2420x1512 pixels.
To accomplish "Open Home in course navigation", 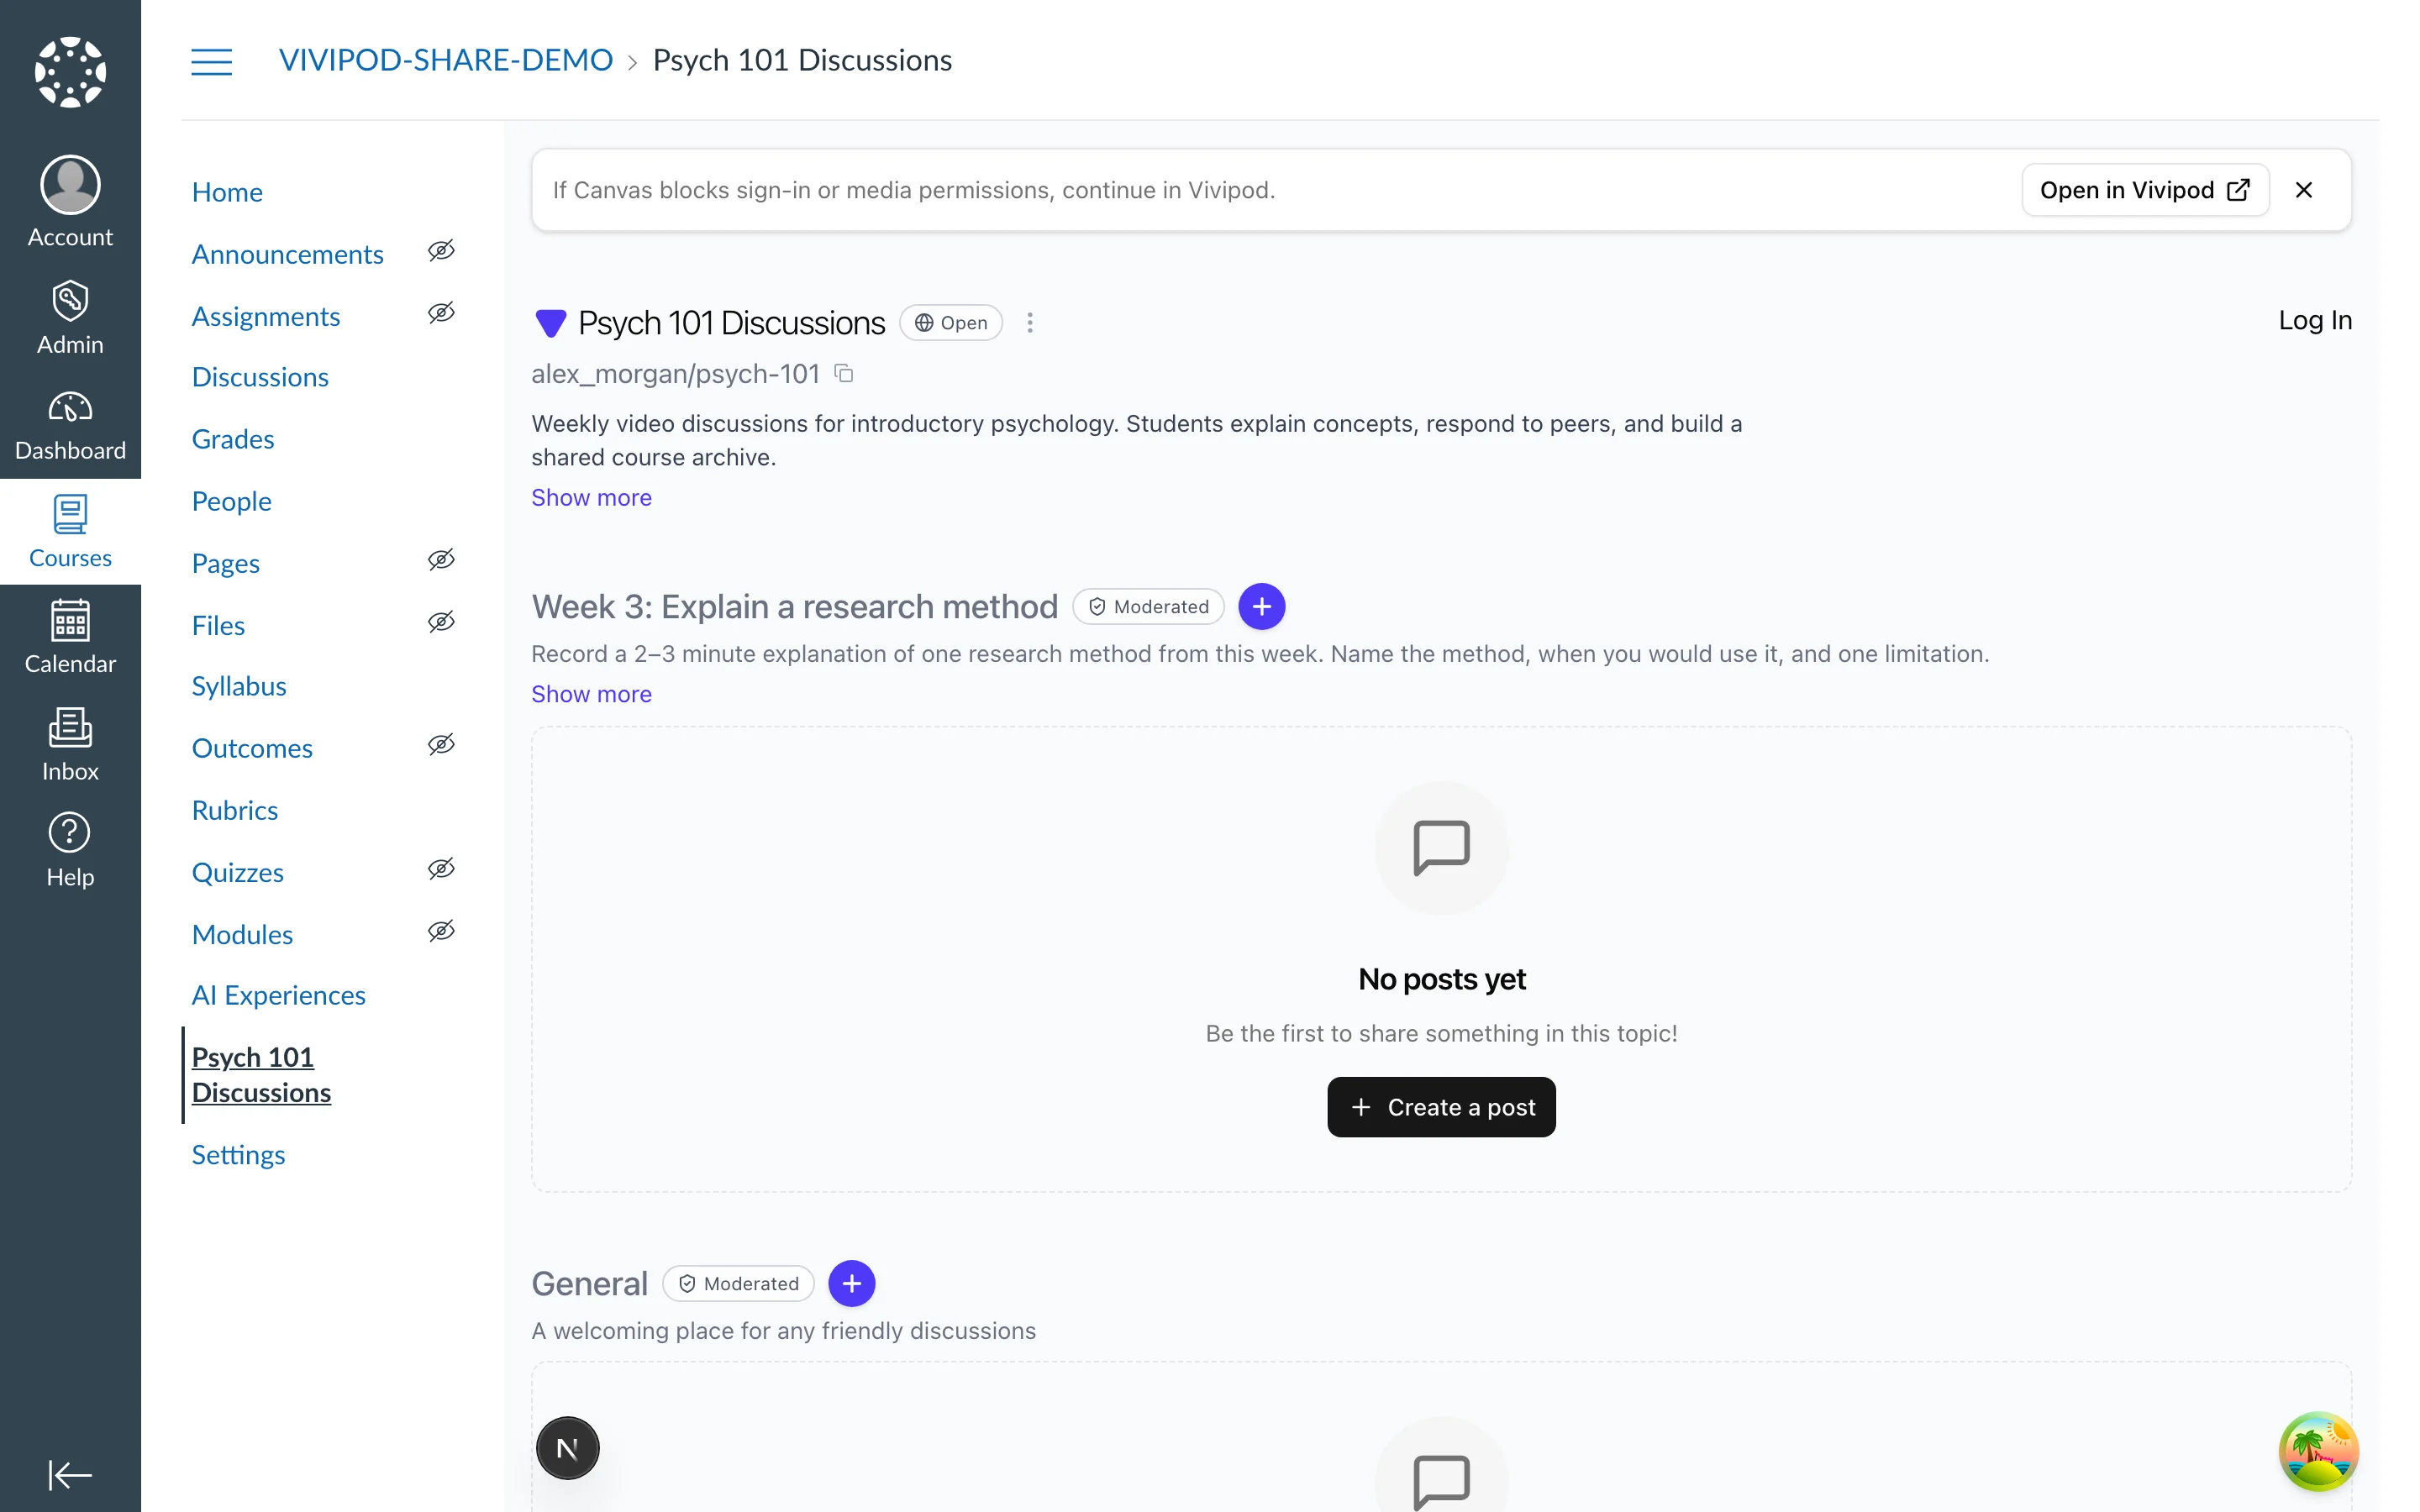I will 227,192.
